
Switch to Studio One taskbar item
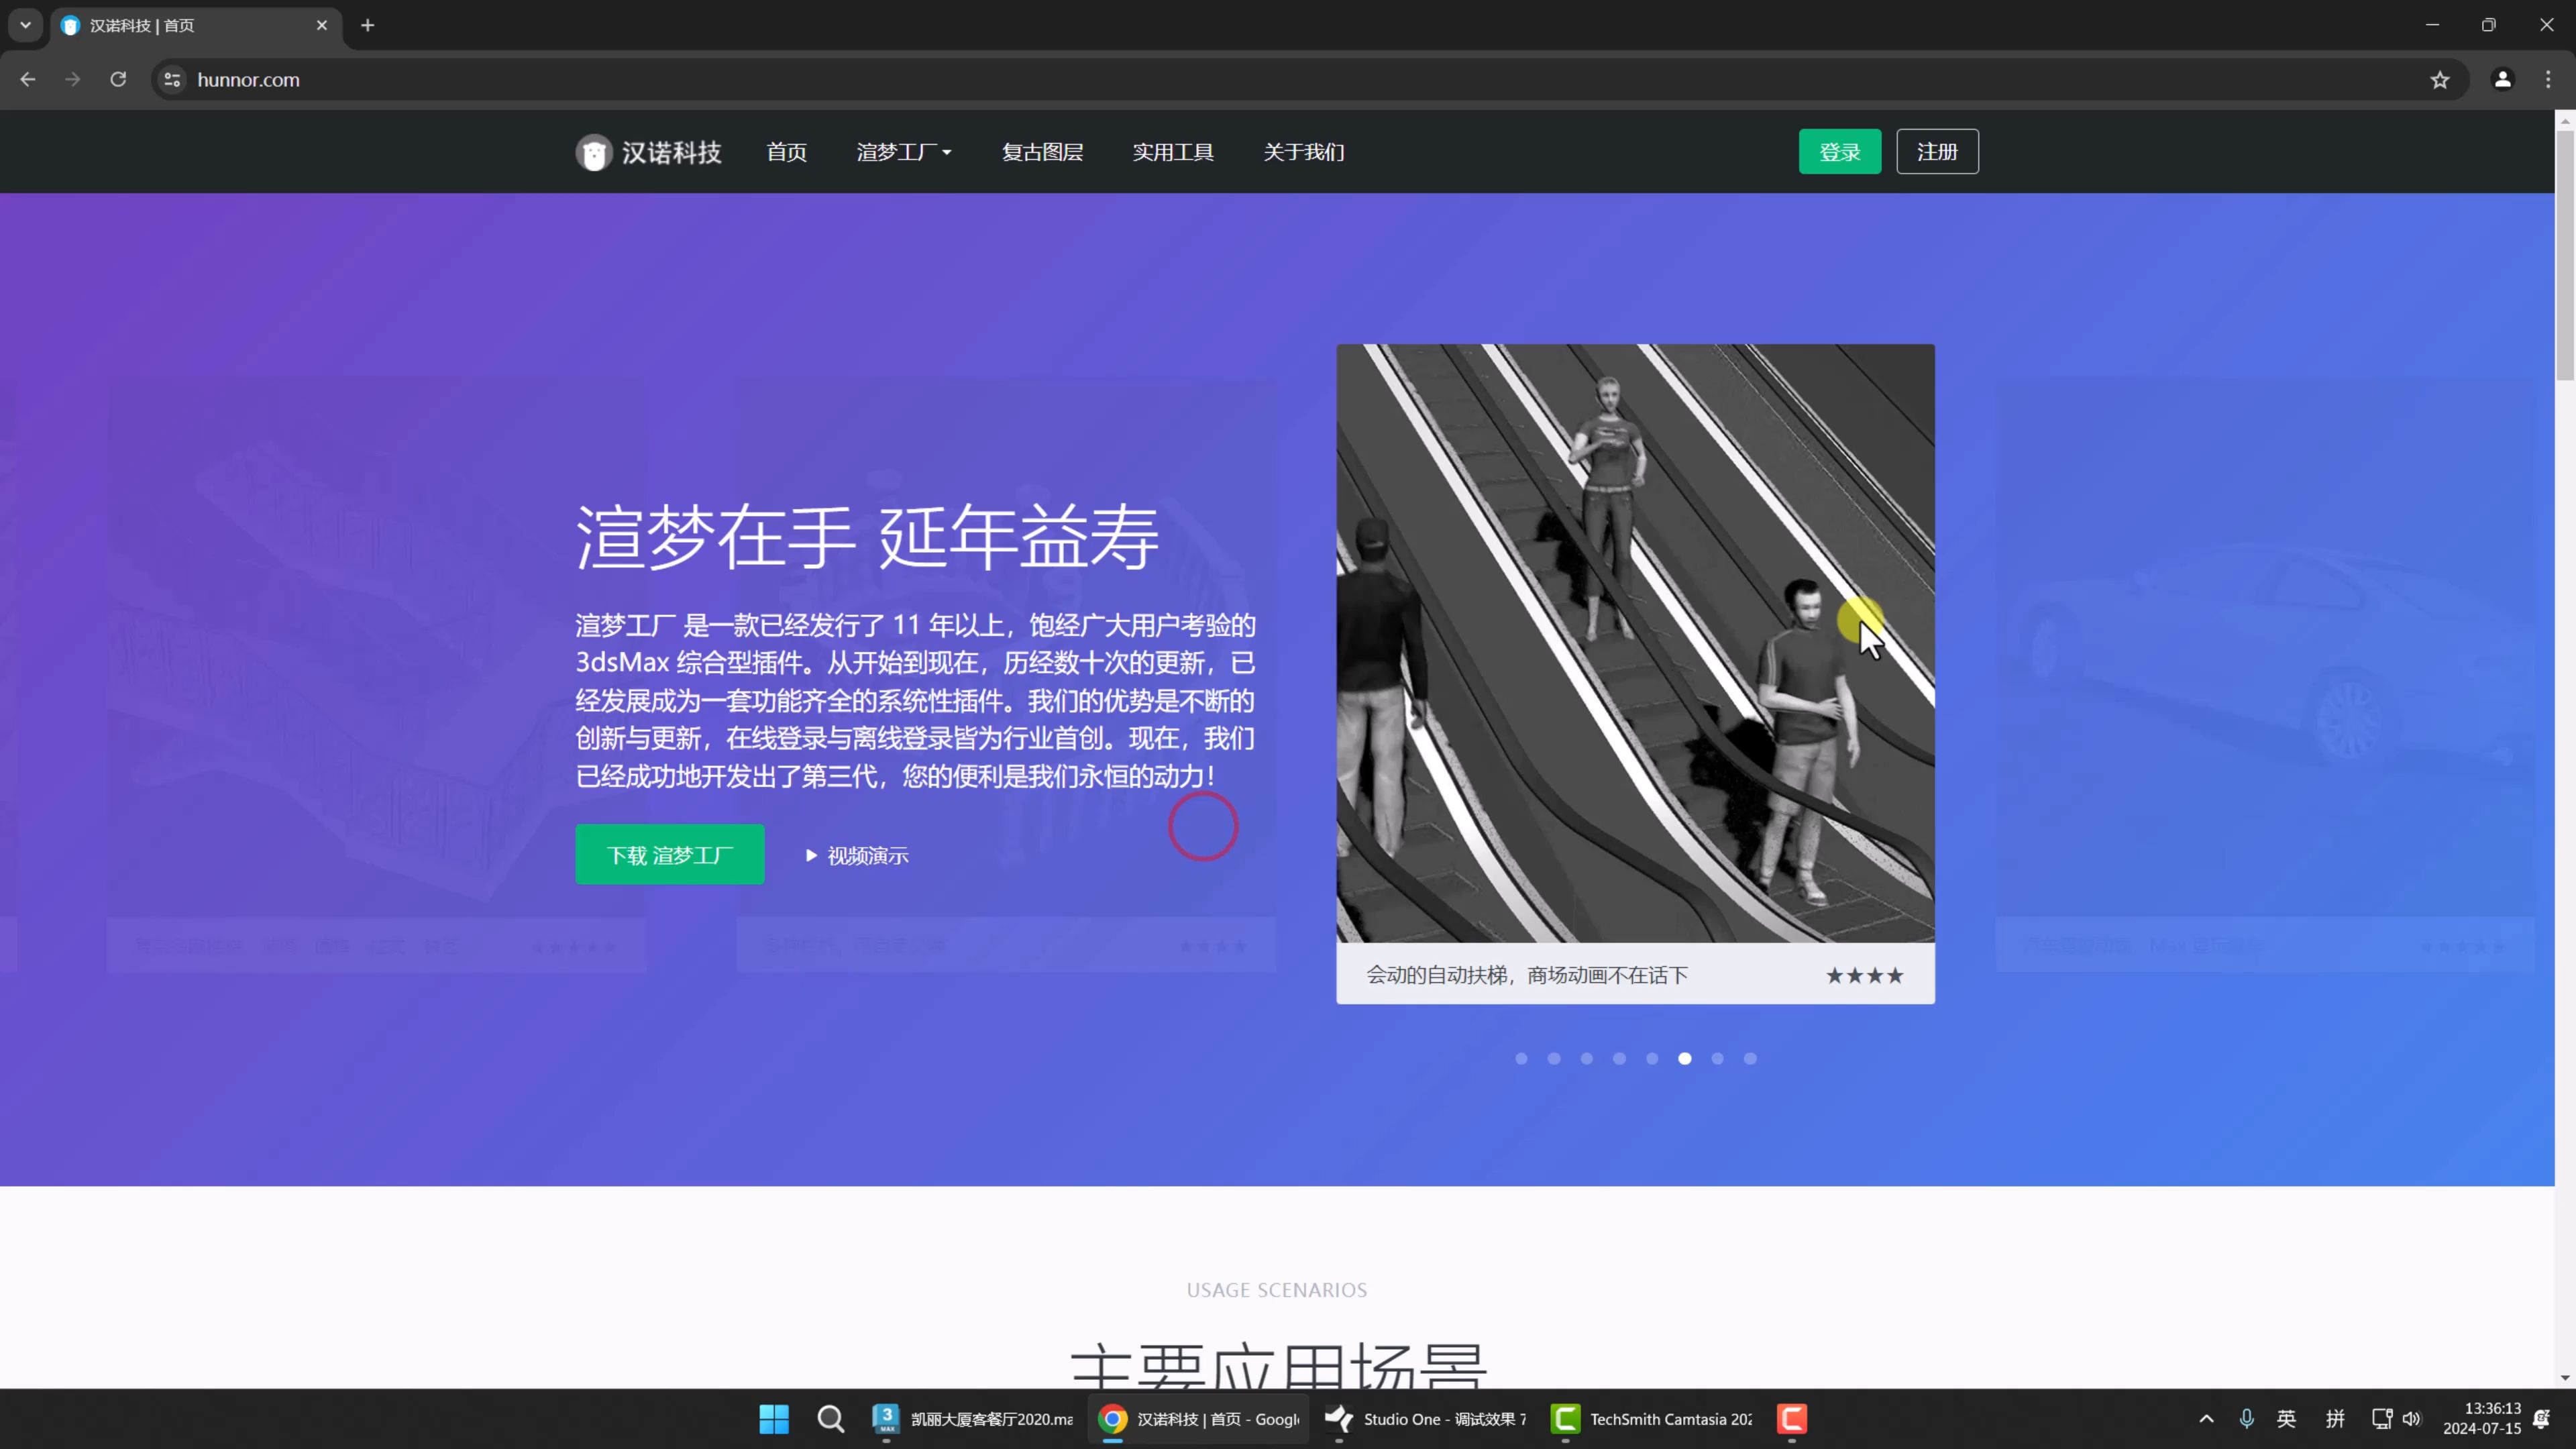1426,1419
